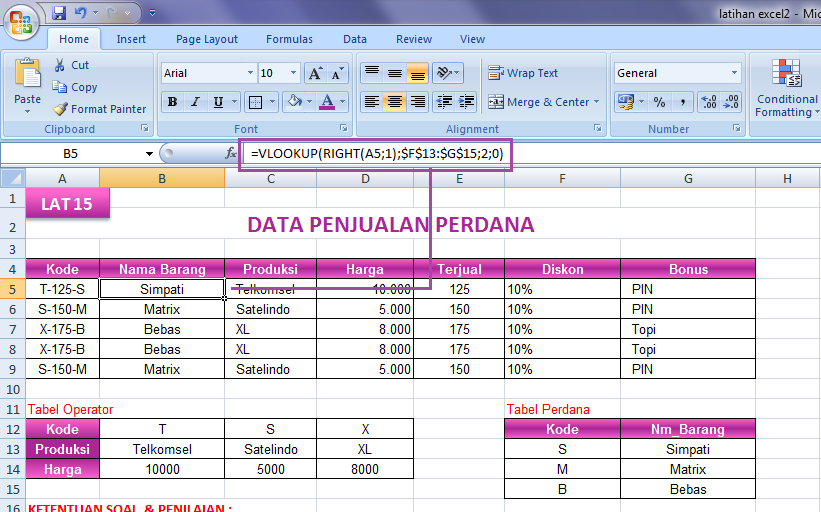821x512 pixels.
Task: Apply Comma Style number format
Action: (x=683, y=102)
